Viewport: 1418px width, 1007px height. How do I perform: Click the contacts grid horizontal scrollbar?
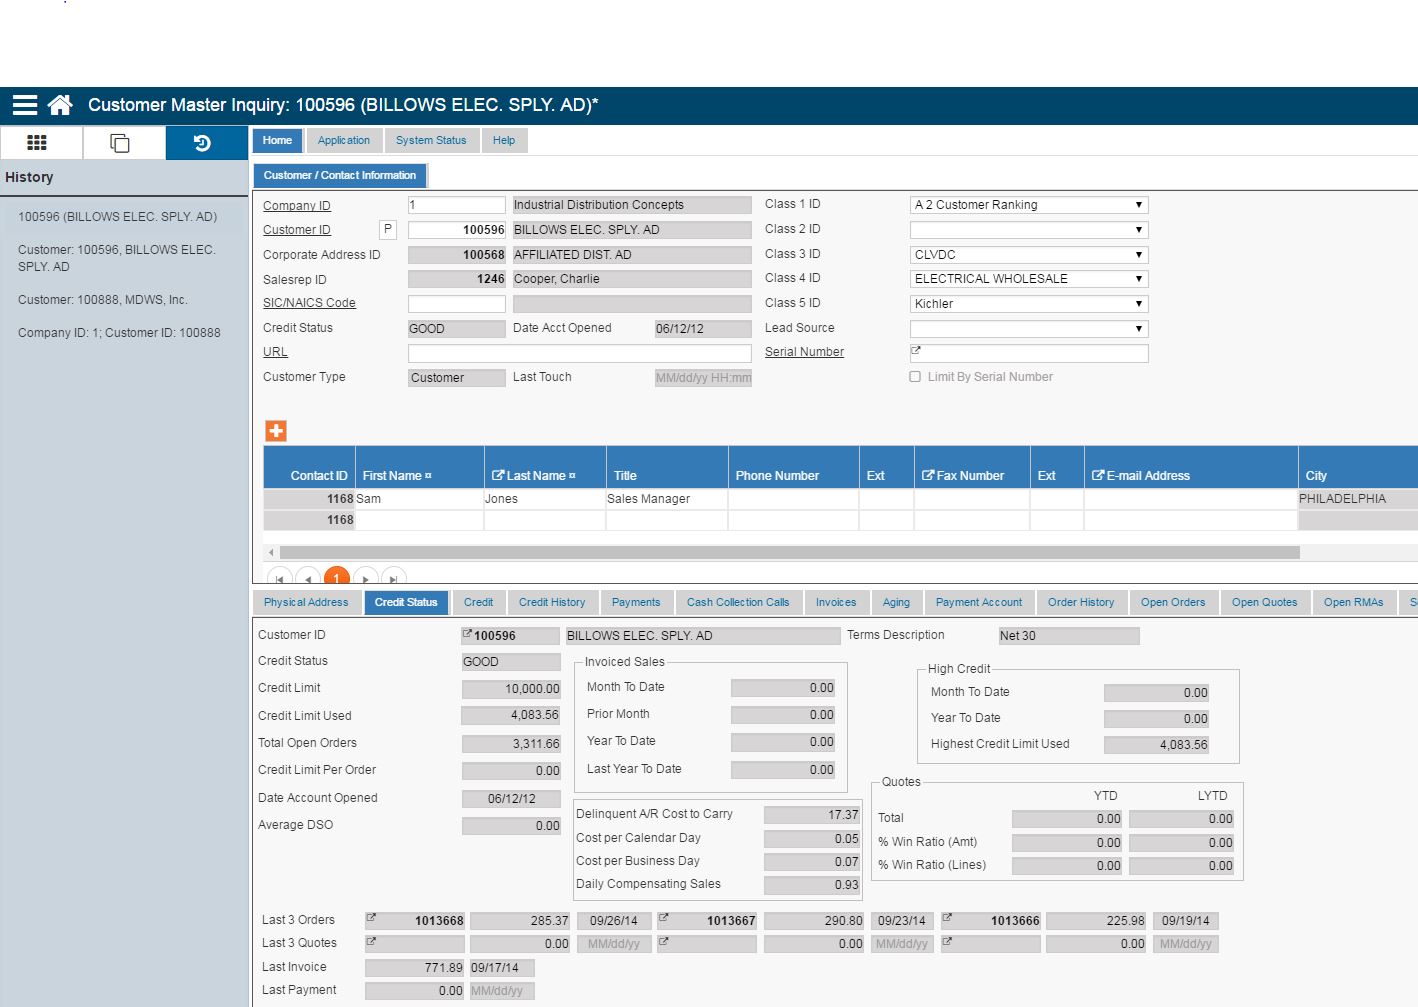pyautogui.click(x=788, y=553)
